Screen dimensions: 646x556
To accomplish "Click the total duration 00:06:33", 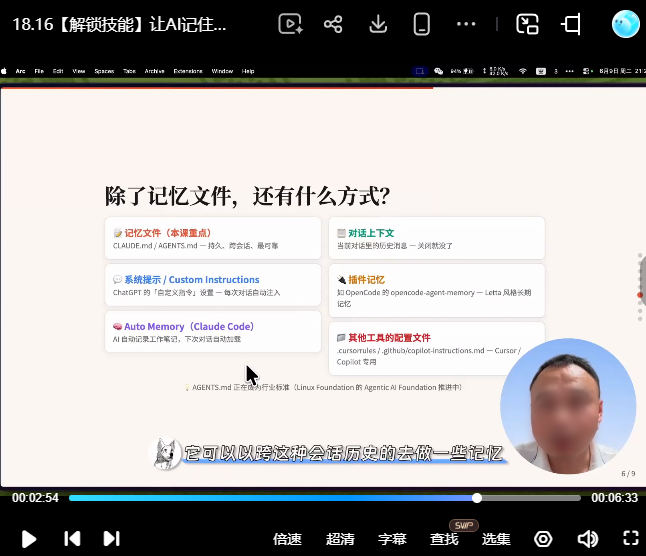I will 614,498.
